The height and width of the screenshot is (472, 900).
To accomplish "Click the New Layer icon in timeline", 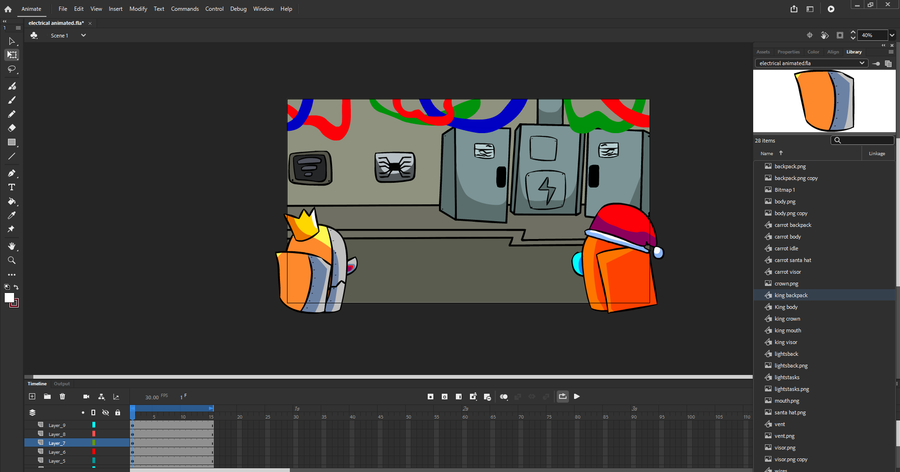I will tap(32, 396).
